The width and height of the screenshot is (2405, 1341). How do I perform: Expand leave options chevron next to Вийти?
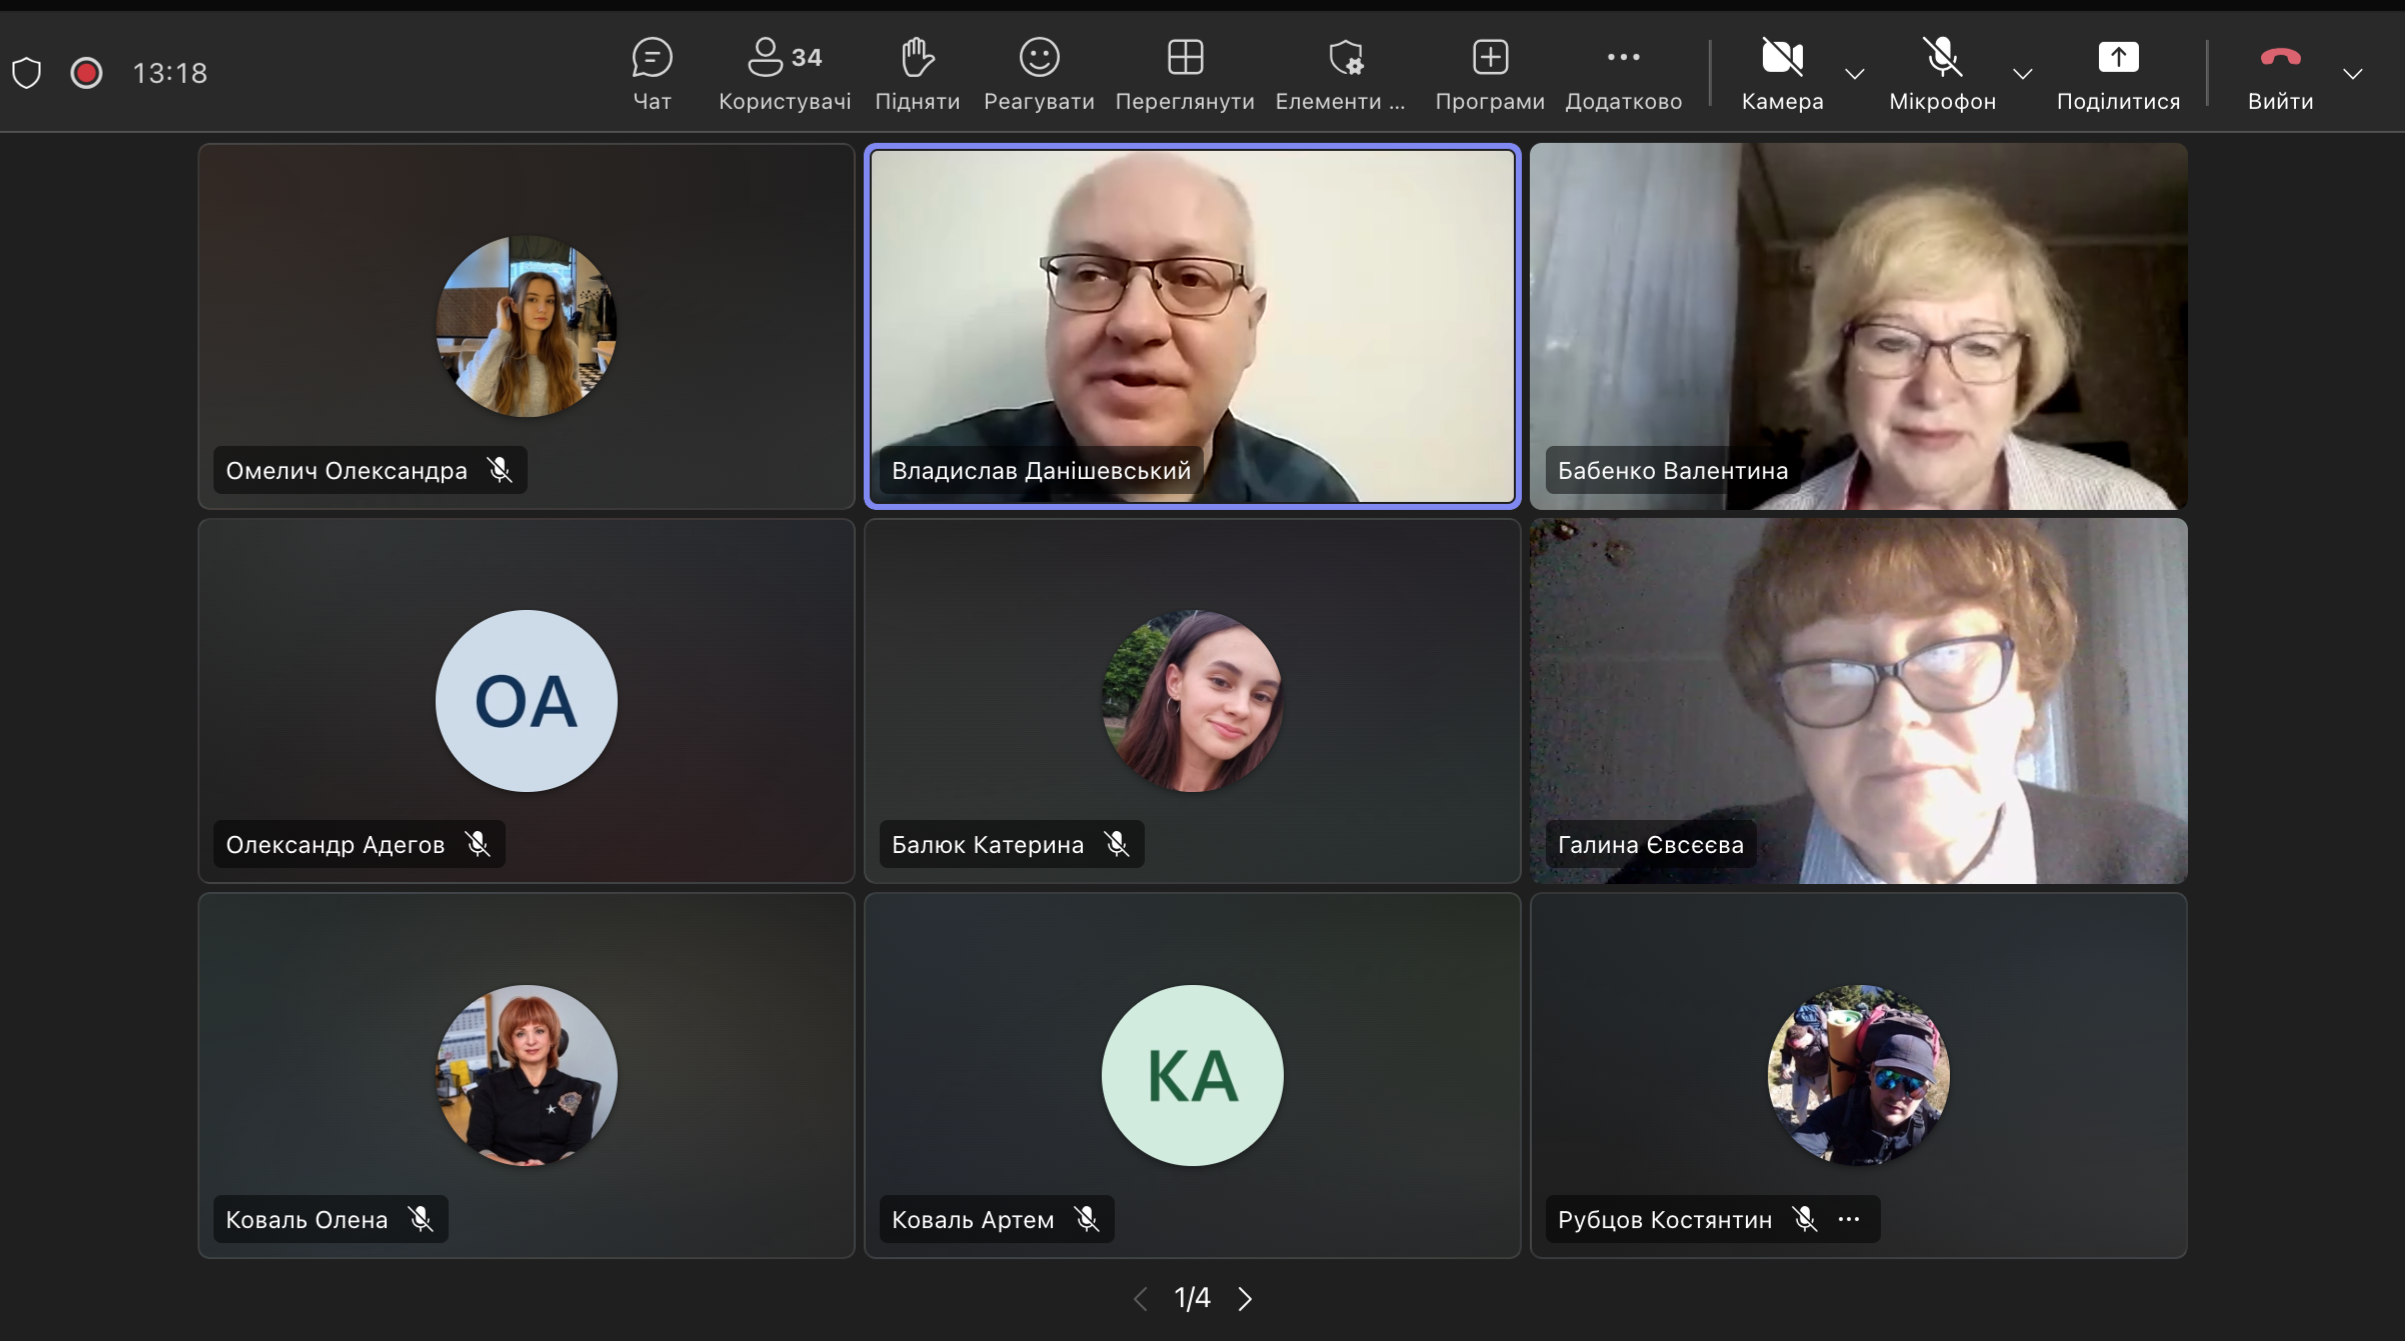[2352, 74]
